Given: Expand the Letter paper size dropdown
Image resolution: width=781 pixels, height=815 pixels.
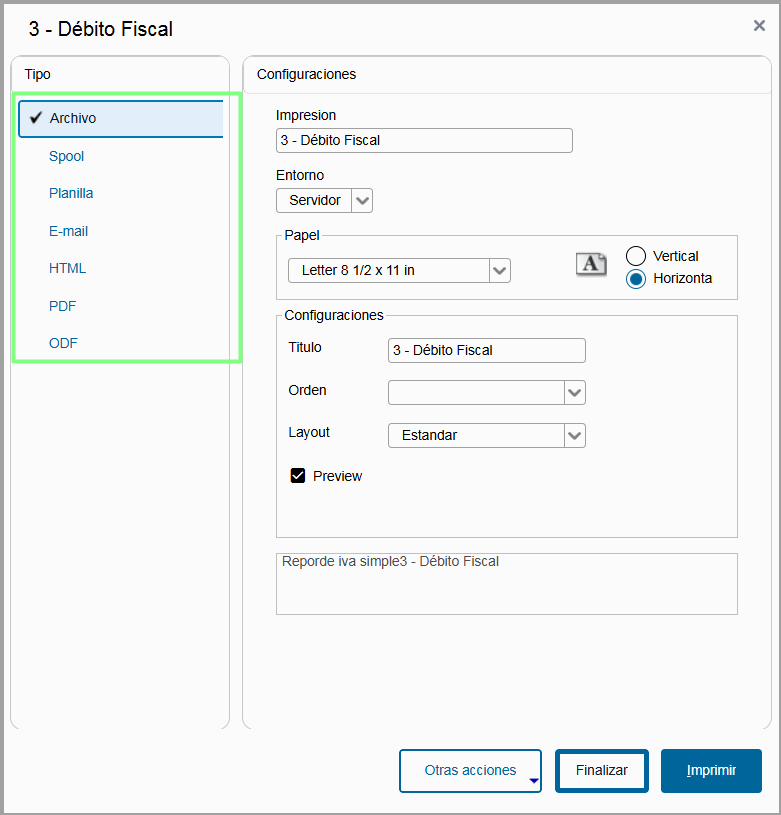Looking at the screenshot, I should pyautogui.click(x=499, y=270).
